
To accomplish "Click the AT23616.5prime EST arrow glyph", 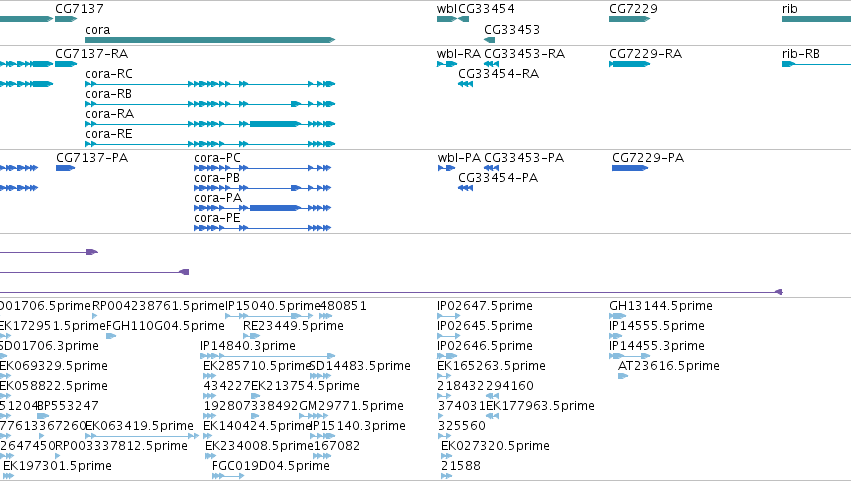I will tap(623, 376).
